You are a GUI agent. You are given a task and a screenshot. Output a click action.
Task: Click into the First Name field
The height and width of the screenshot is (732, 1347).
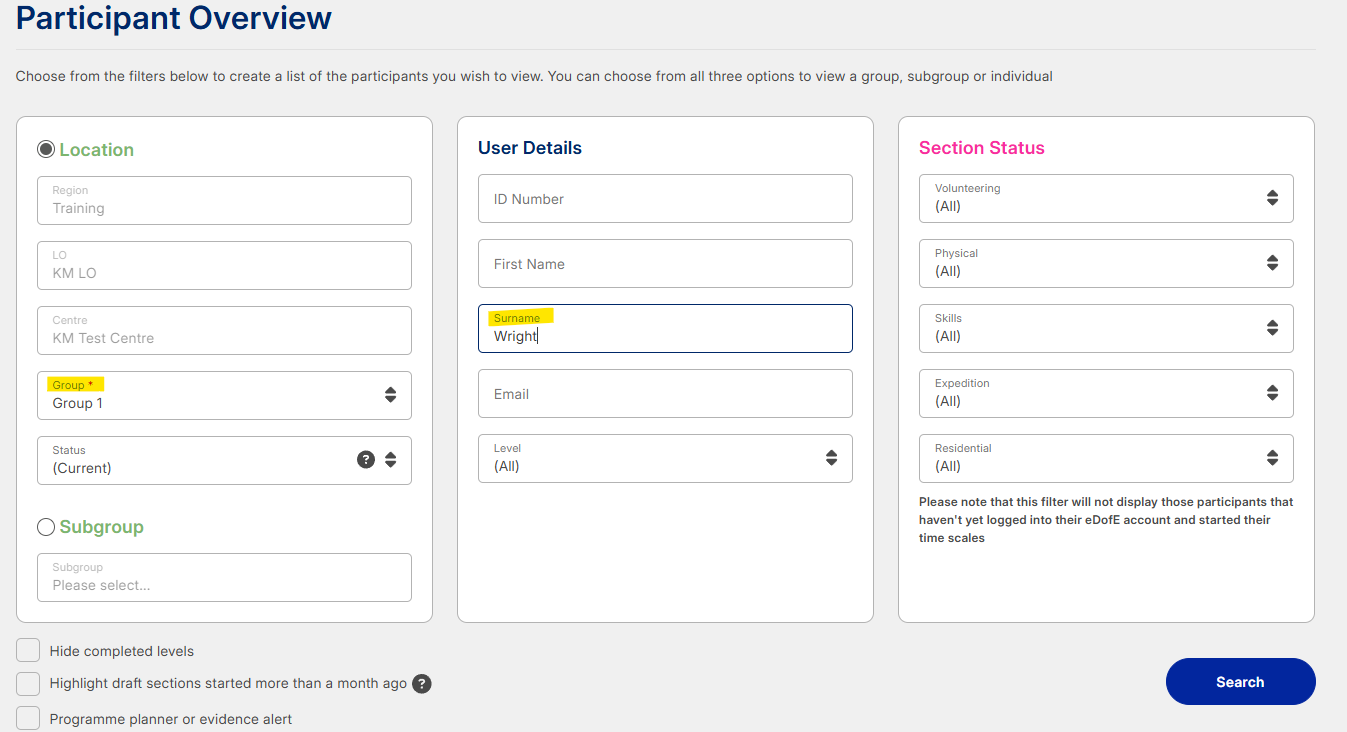665,263
